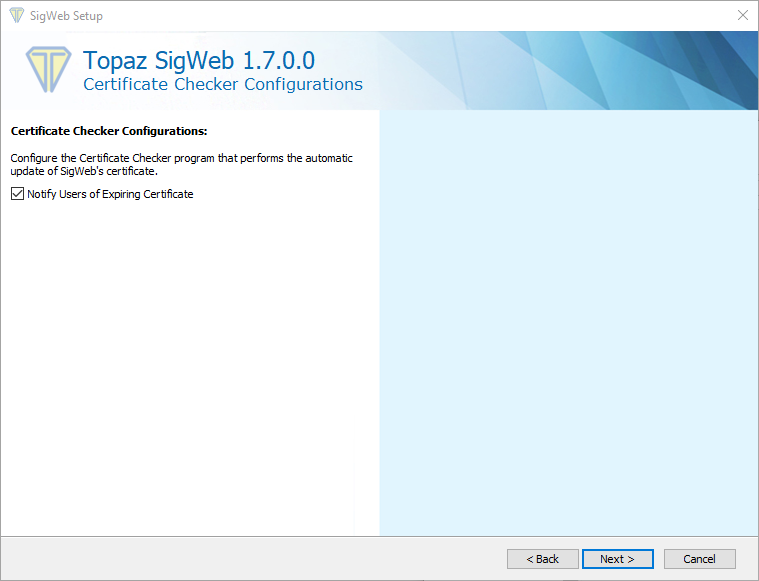
Task: Click the gray footer area left of Back
Action: [x=250, y=559]
